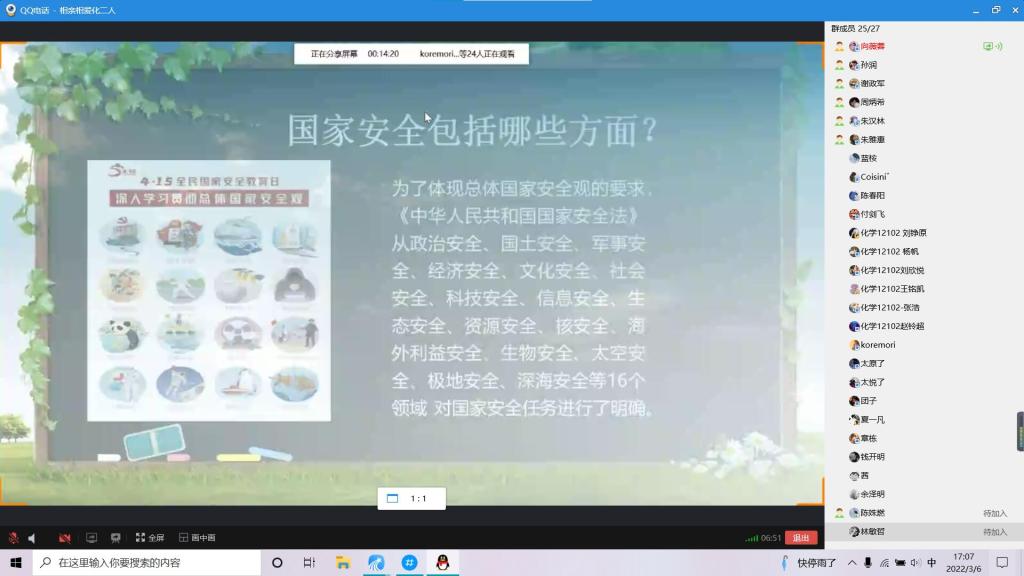The image size is (1024, 576).
Task: Select member koremori in list
Action: [x=878, y=345]
